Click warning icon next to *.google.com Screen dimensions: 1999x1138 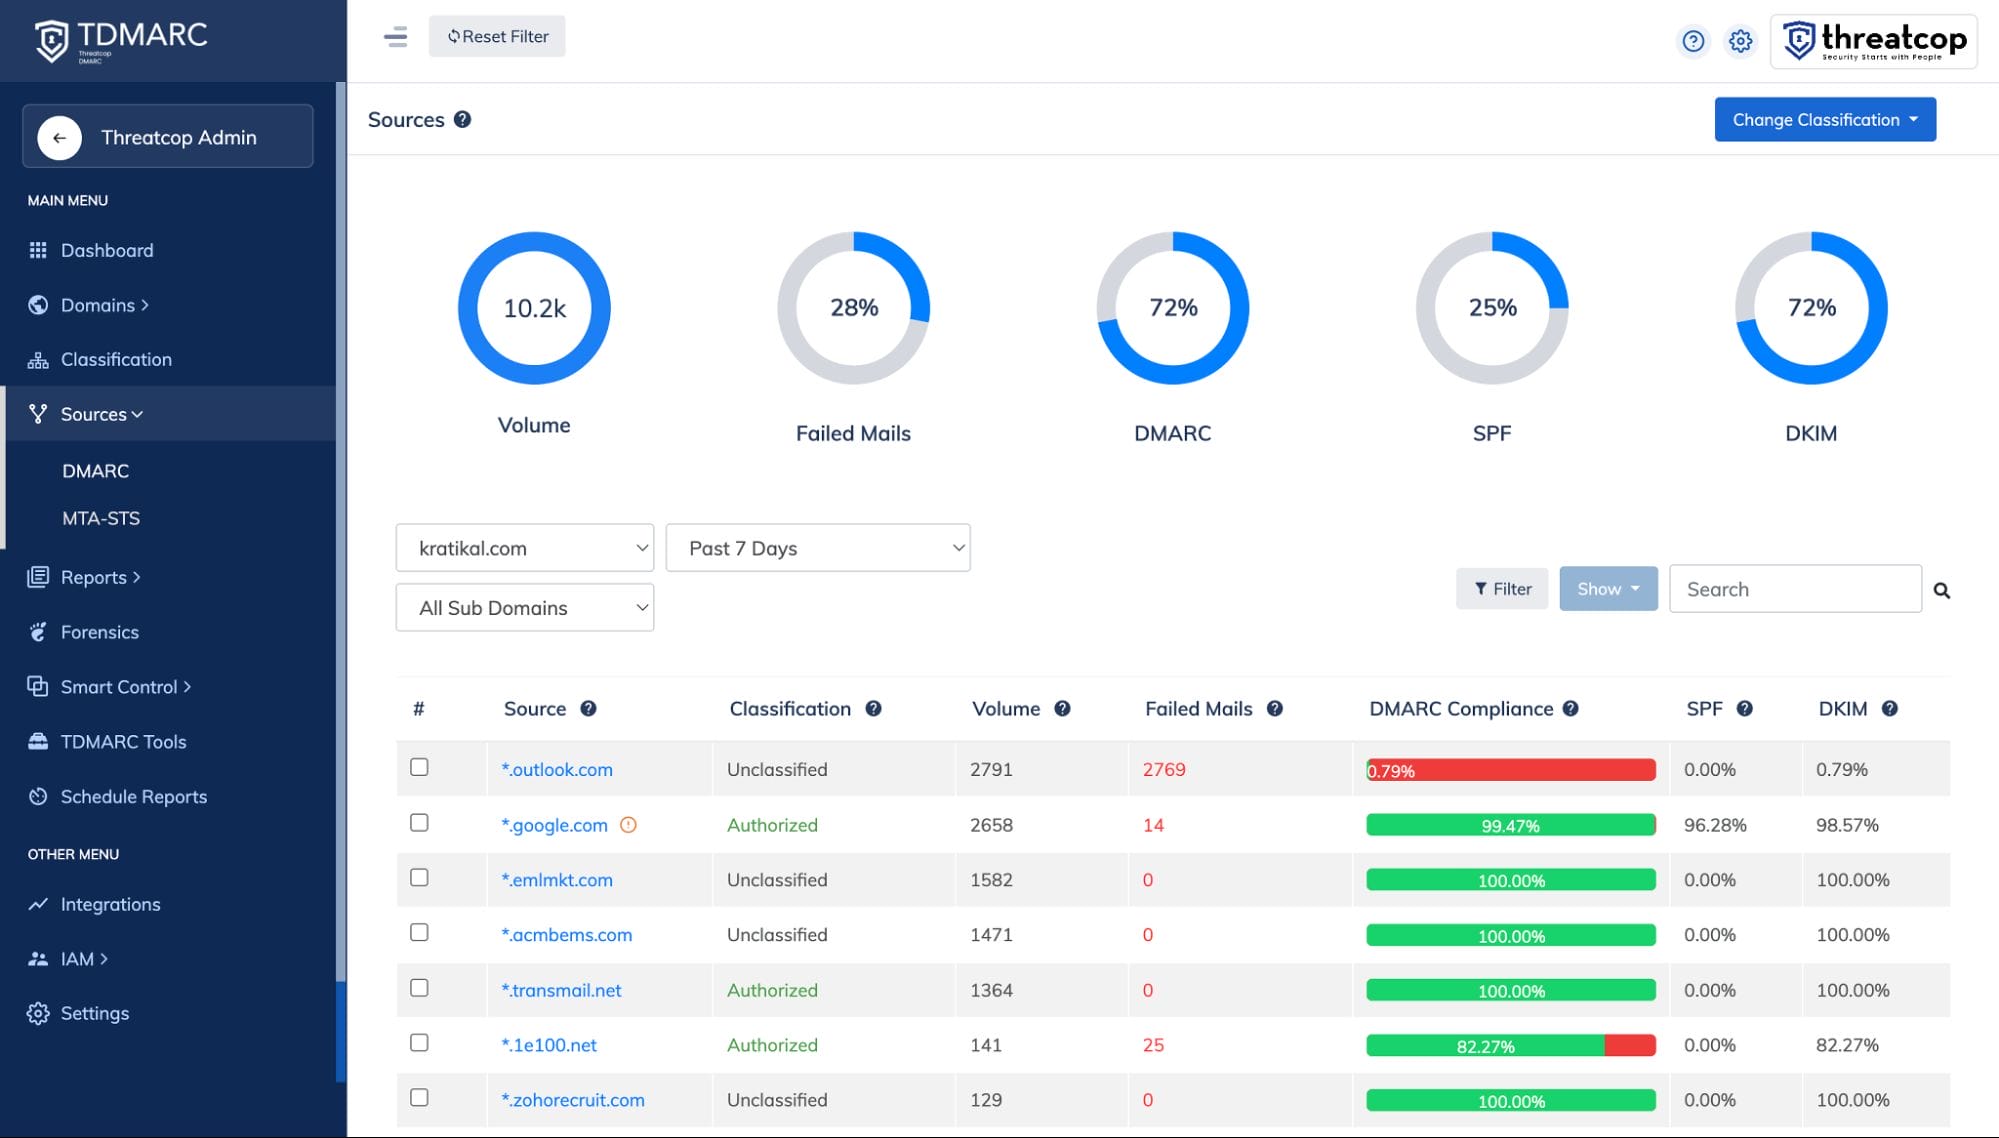[x=628, y=825]
